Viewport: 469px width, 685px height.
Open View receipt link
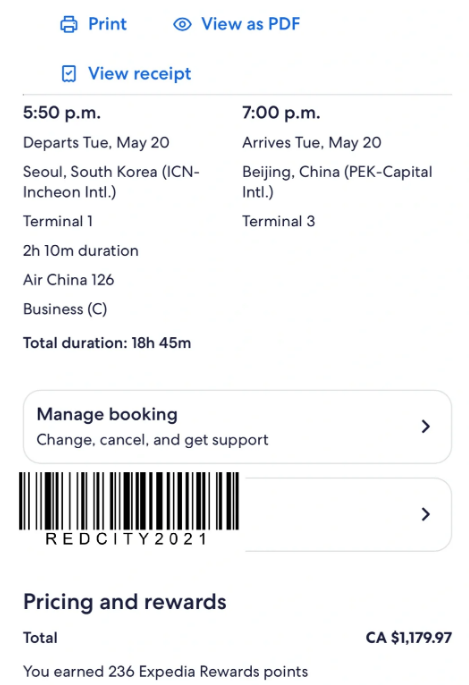(x=140, y=74)
